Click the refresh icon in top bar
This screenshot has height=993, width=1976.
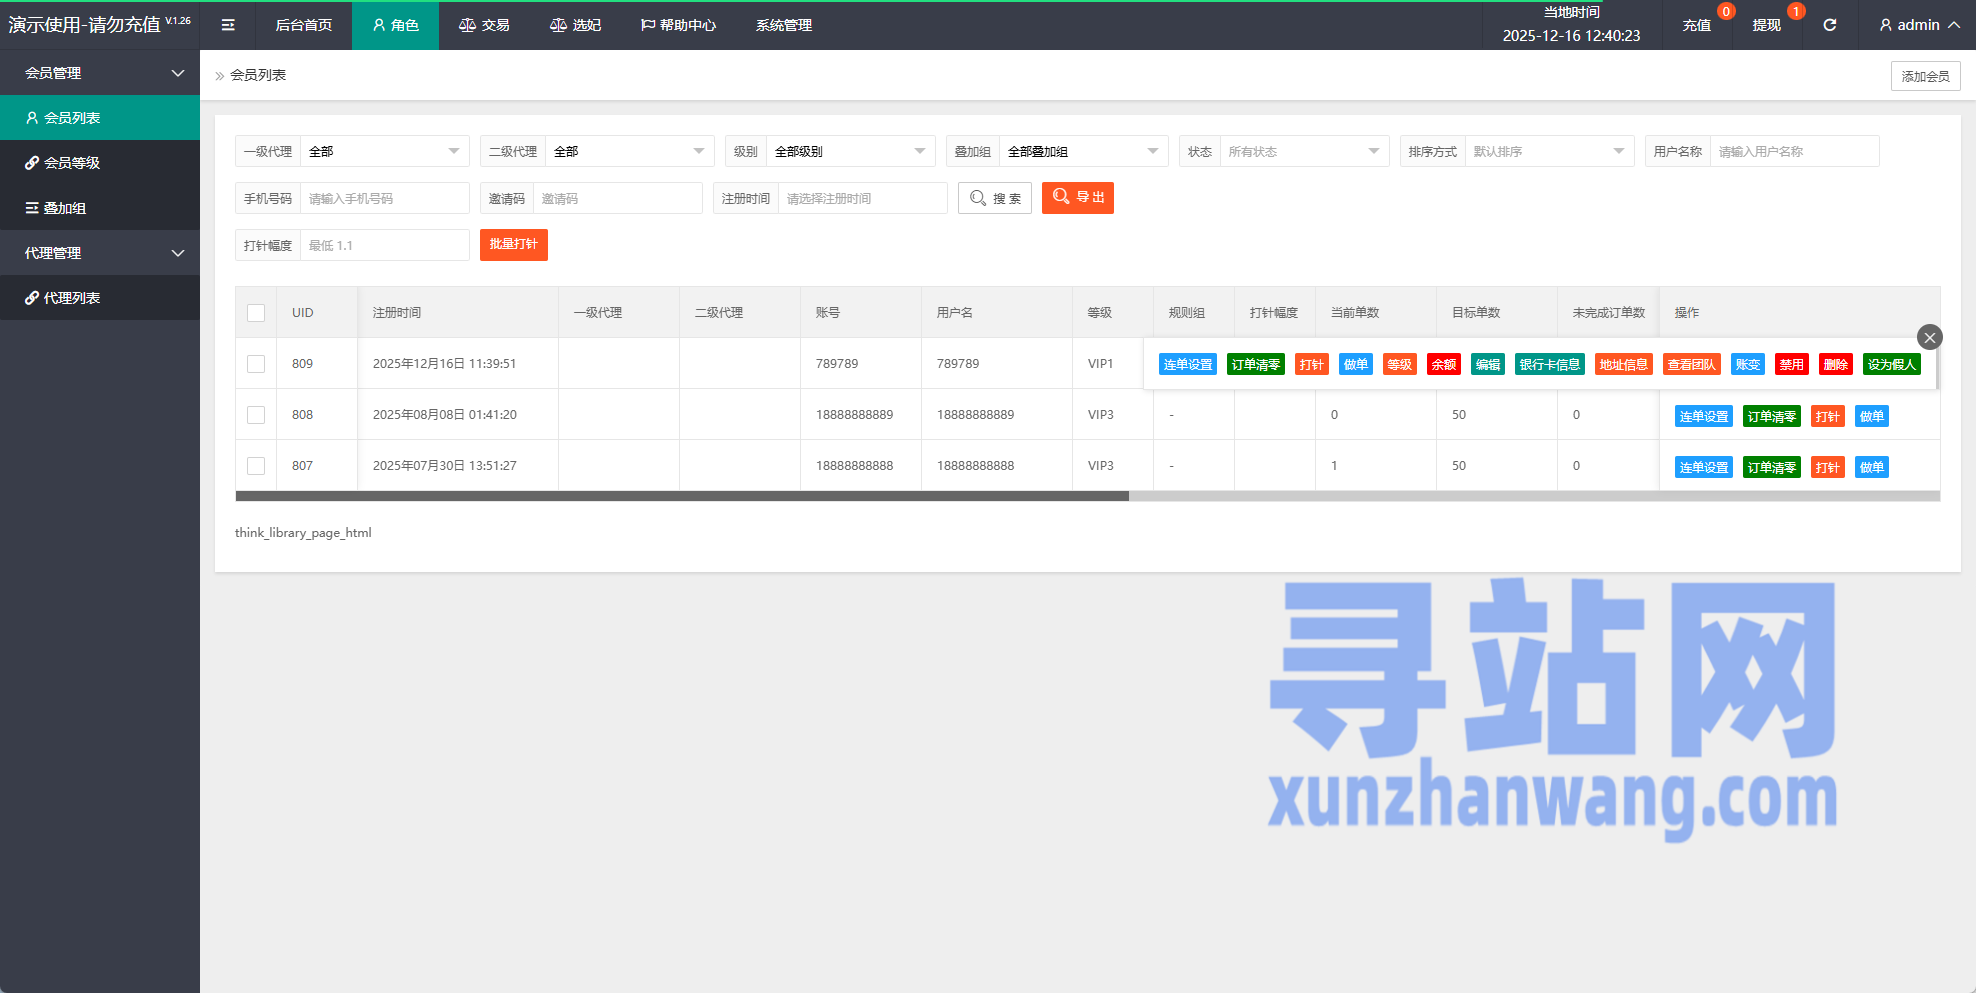[x=1829, y=25]
